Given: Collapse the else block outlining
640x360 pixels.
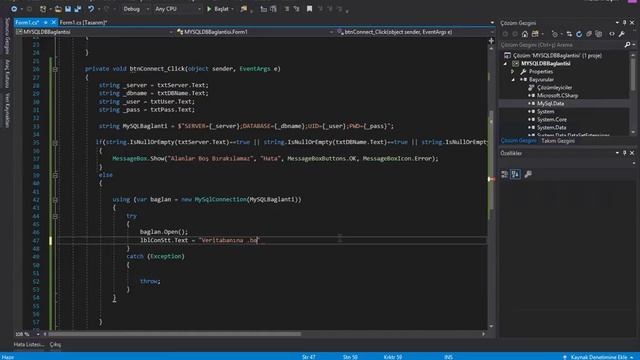Looking at the screenshot, I should tap(55, 175).
